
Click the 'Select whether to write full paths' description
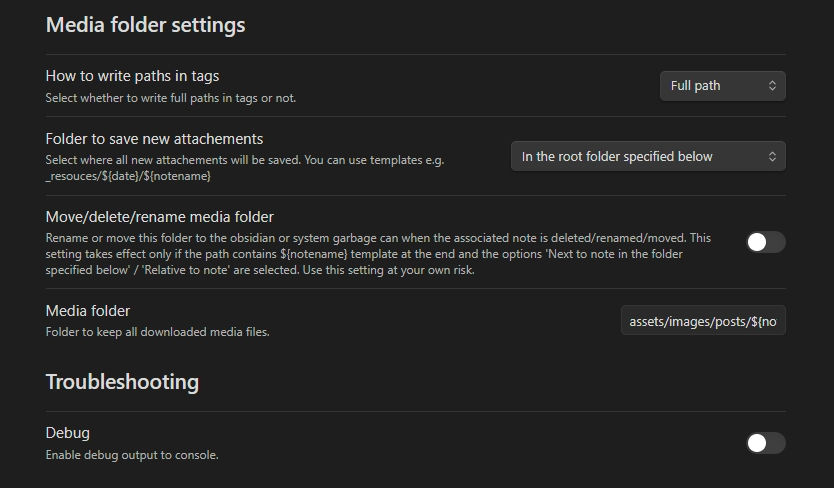click(x=170, y=98)
